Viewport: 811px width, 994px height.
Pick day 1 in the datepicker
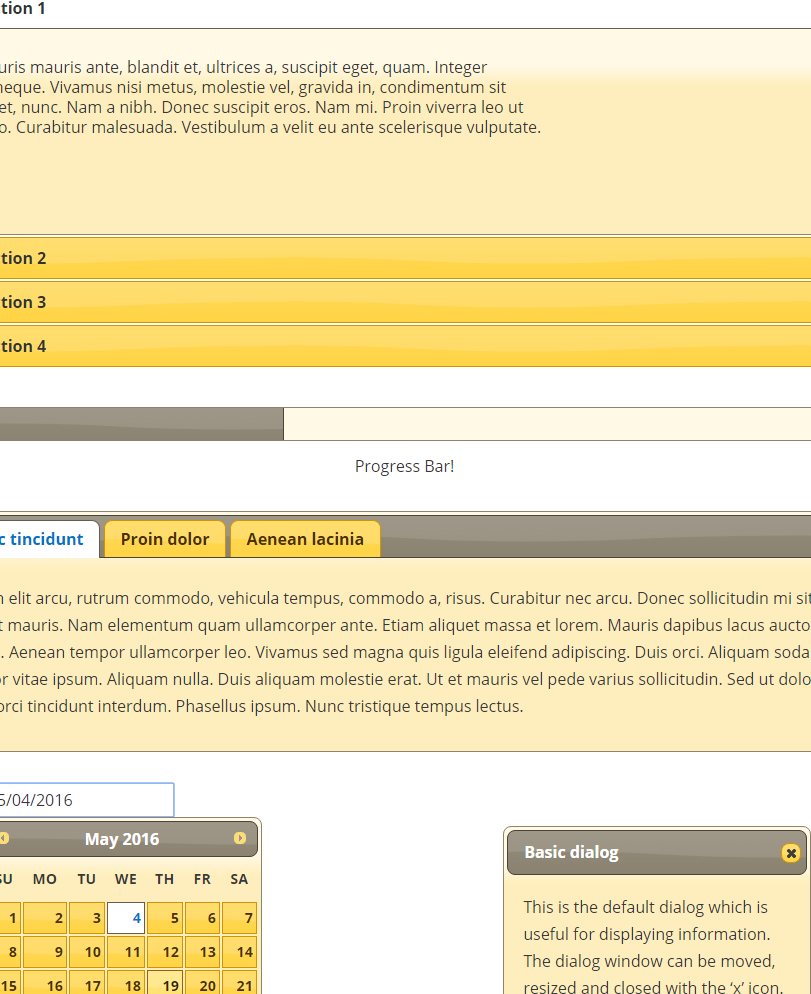pyautogui.click(x=10, y=918)
